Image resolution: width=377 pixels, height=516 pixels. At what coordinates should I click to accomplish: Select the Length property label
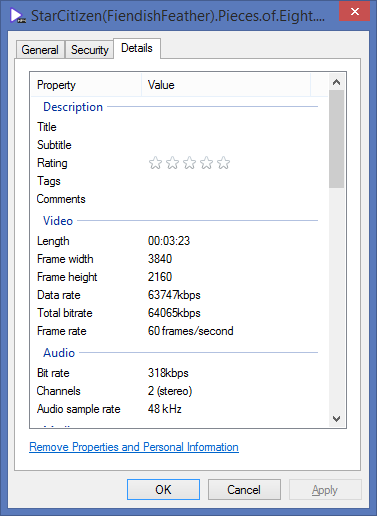tap(53, 241)
